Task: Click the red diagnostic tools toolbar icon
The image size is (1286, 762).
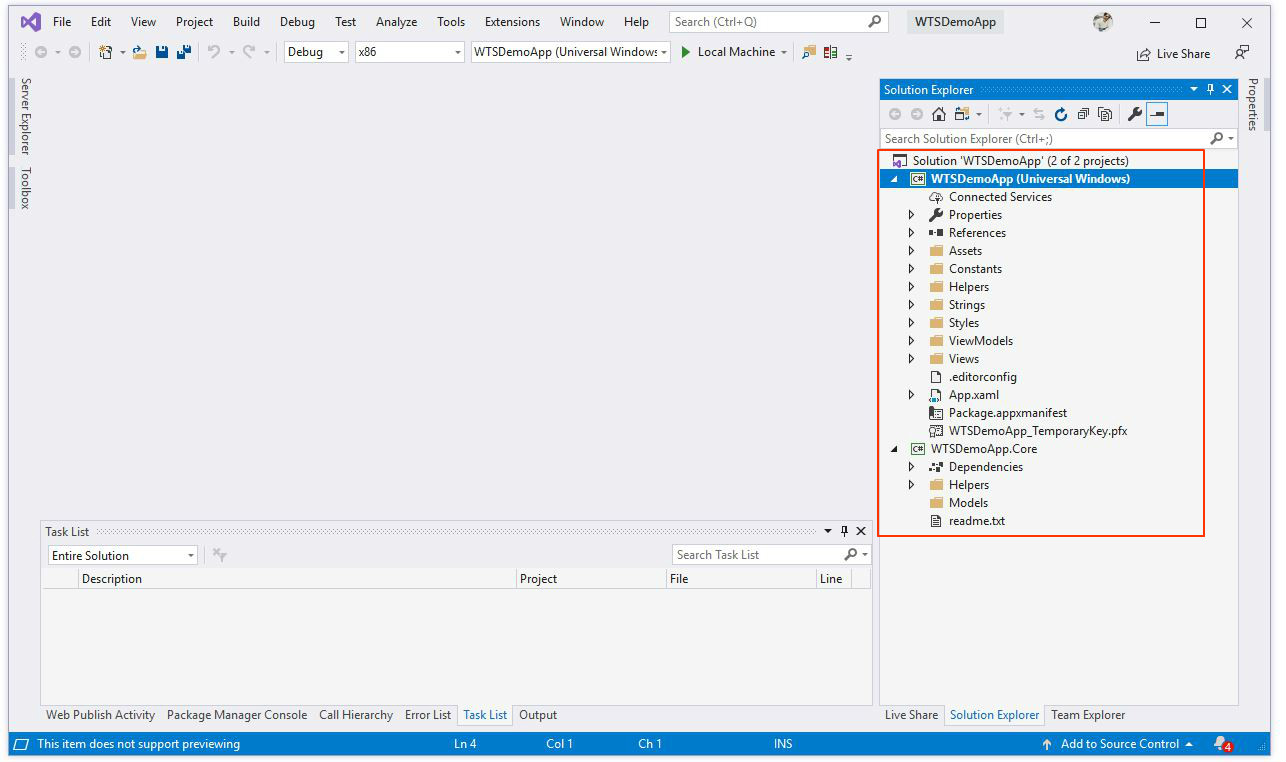Action: tap(830, 52)
